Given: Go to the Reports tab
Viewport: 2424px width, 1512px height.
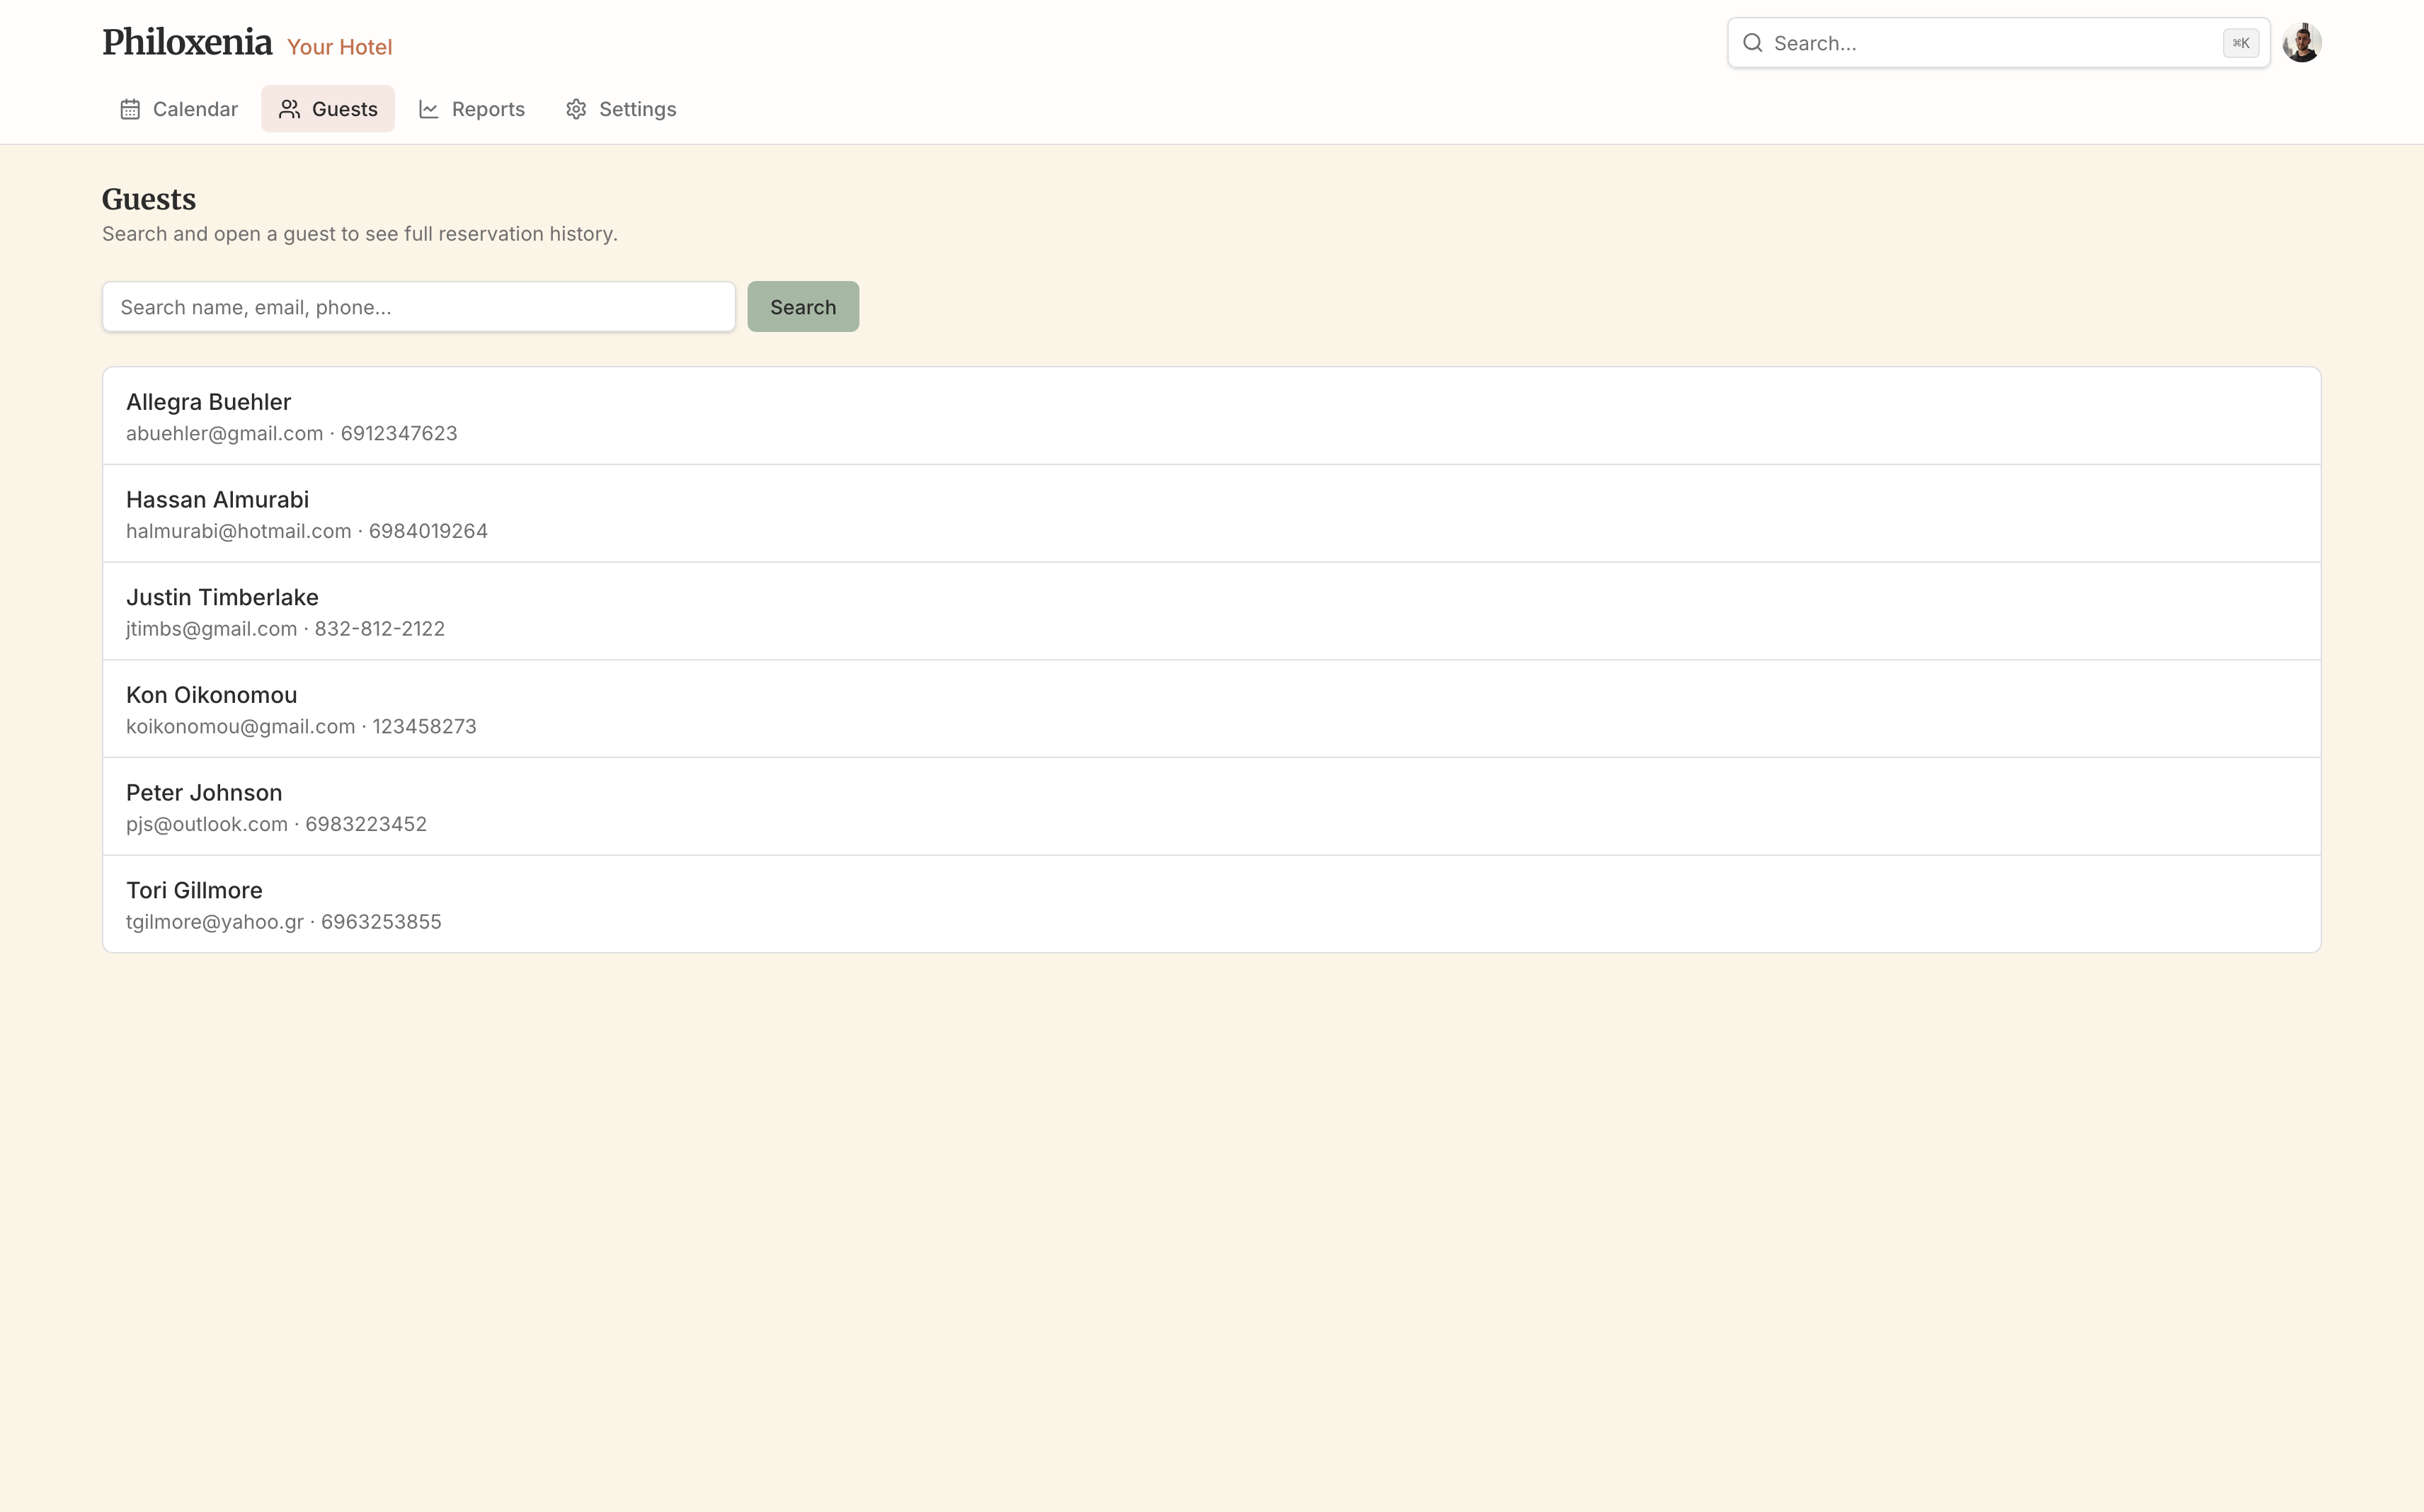Looking at the screenshot, I should tap(471, 109).
